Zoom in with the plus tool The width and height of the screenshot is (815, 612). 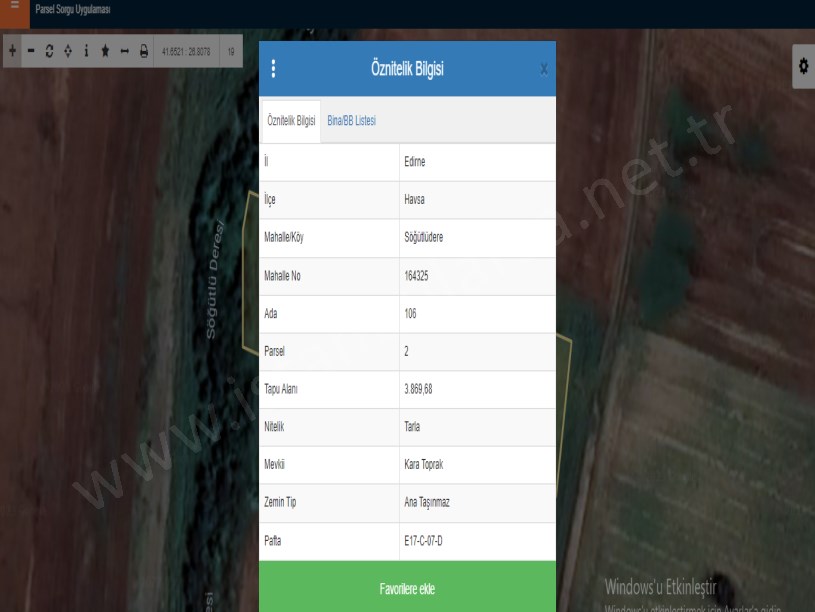(x=12, y=51)
